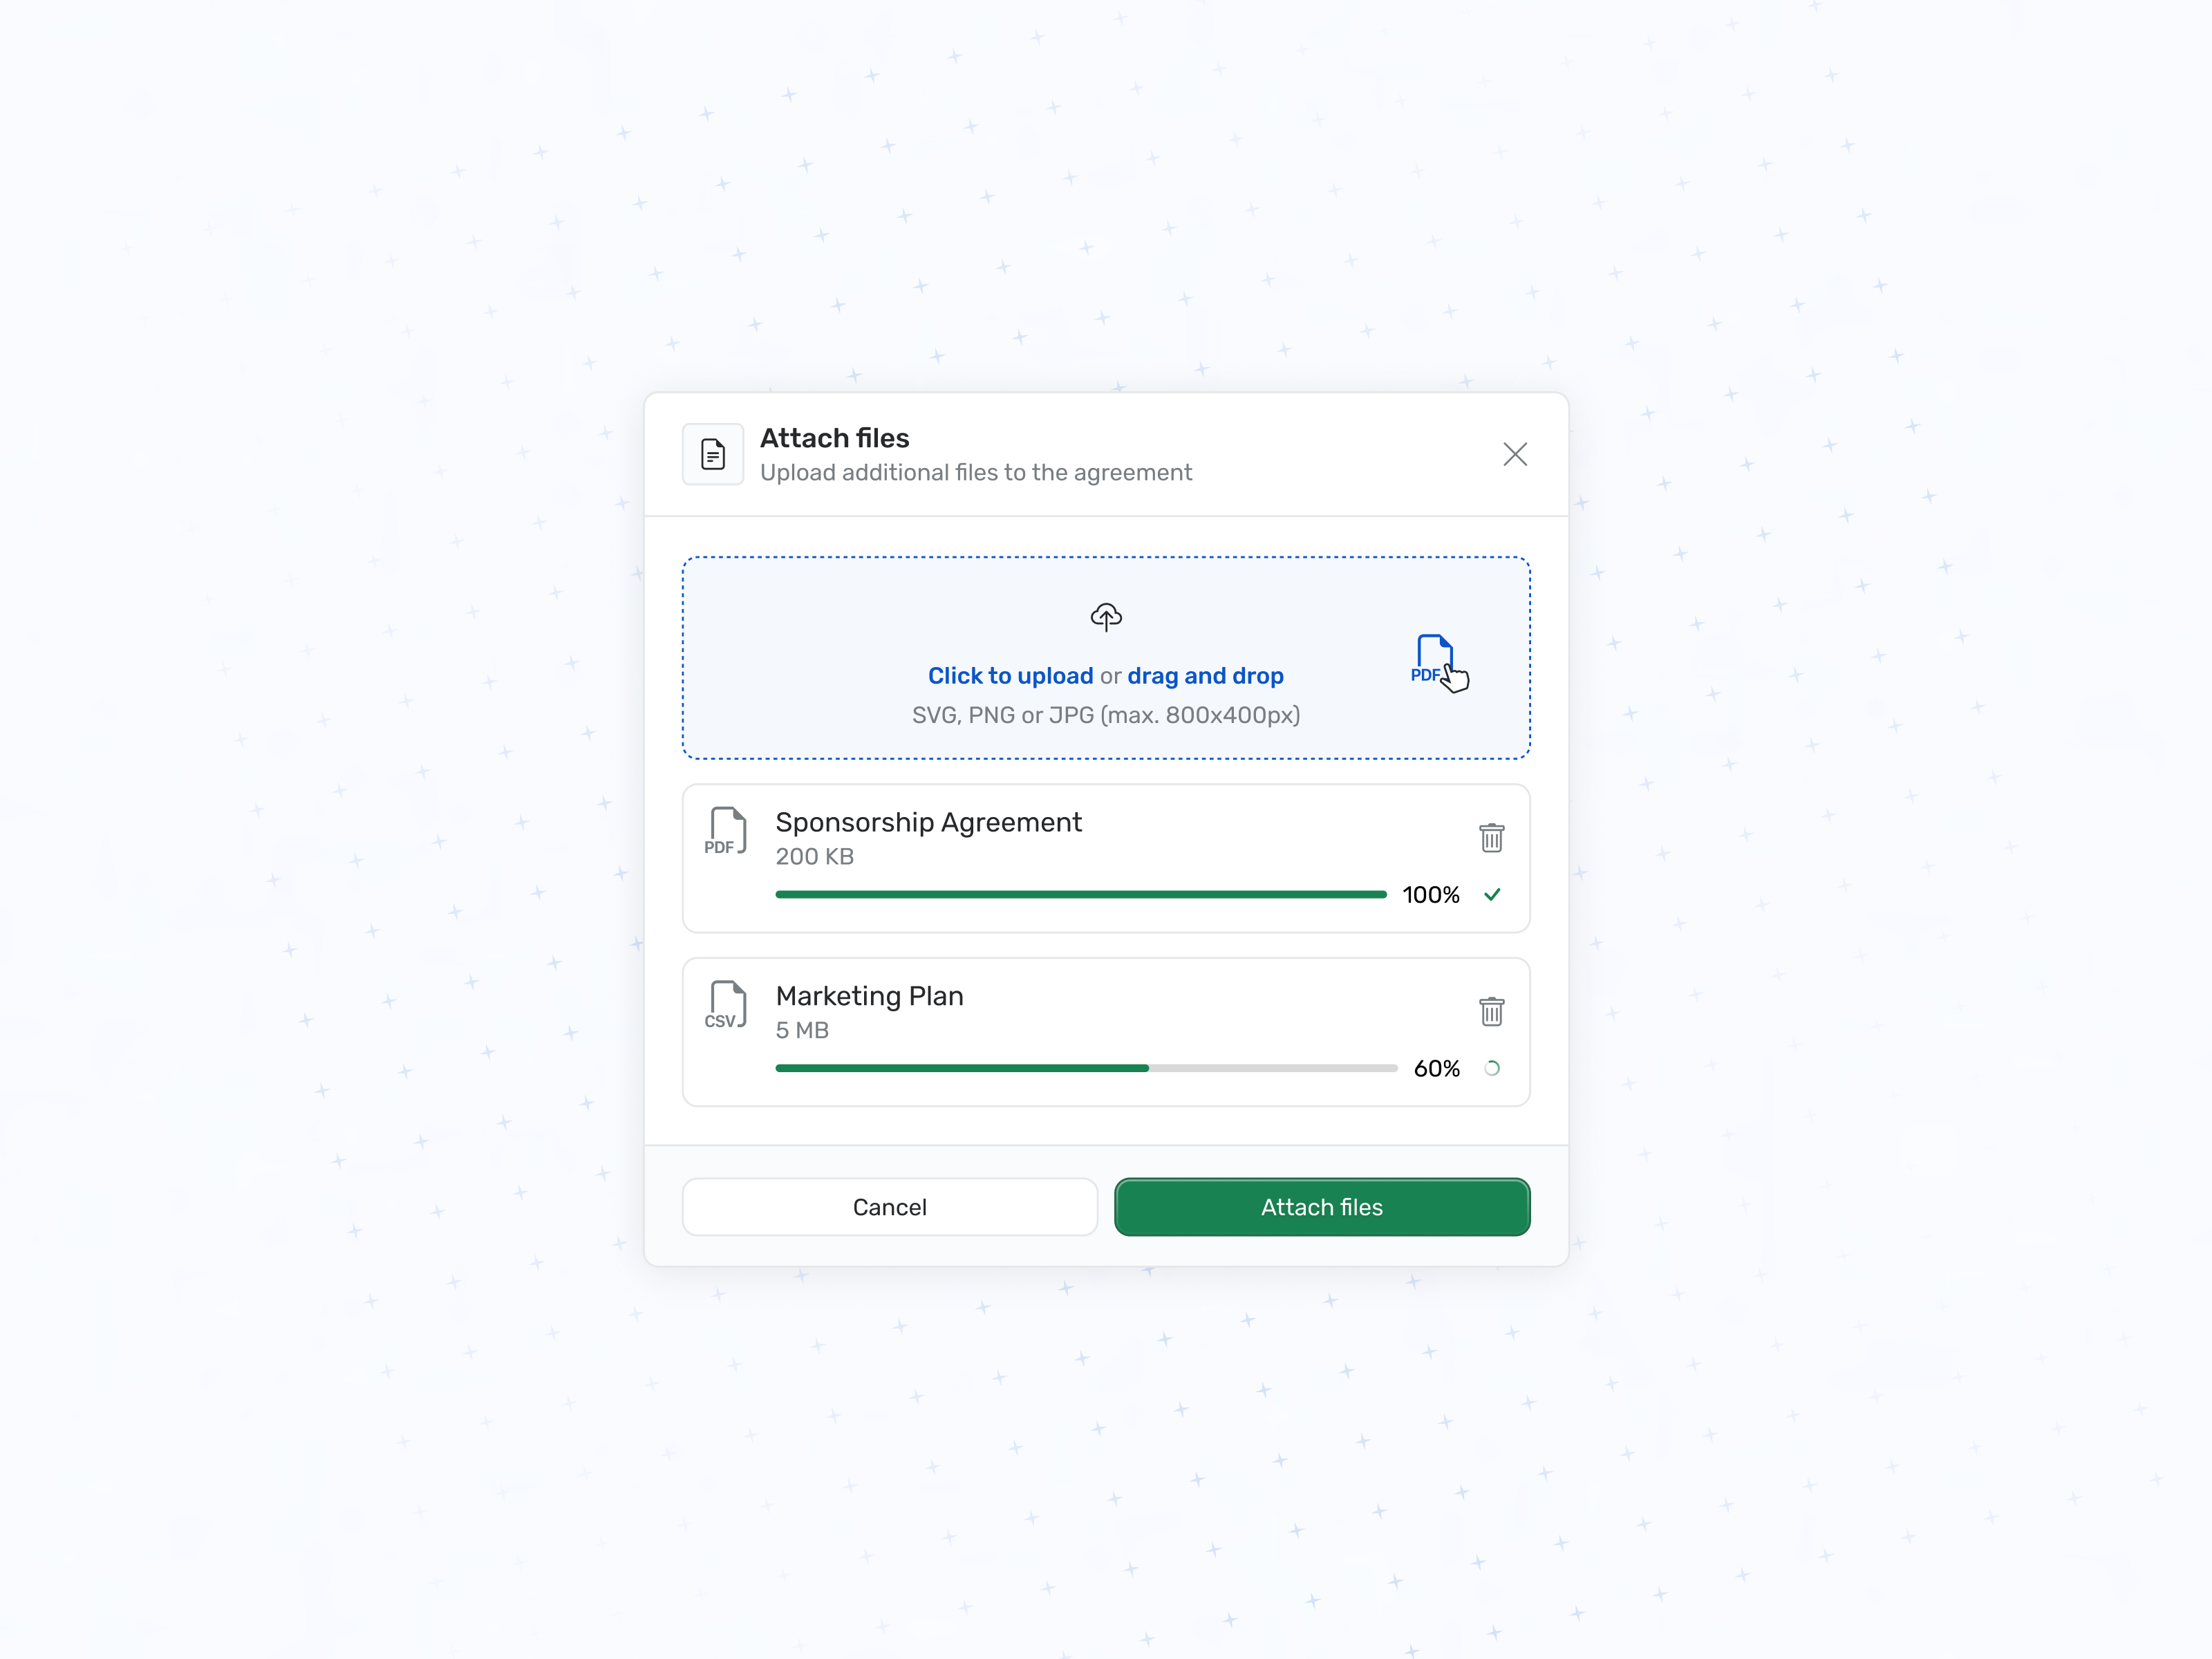Click the Cancel button

click(890, 1207)
